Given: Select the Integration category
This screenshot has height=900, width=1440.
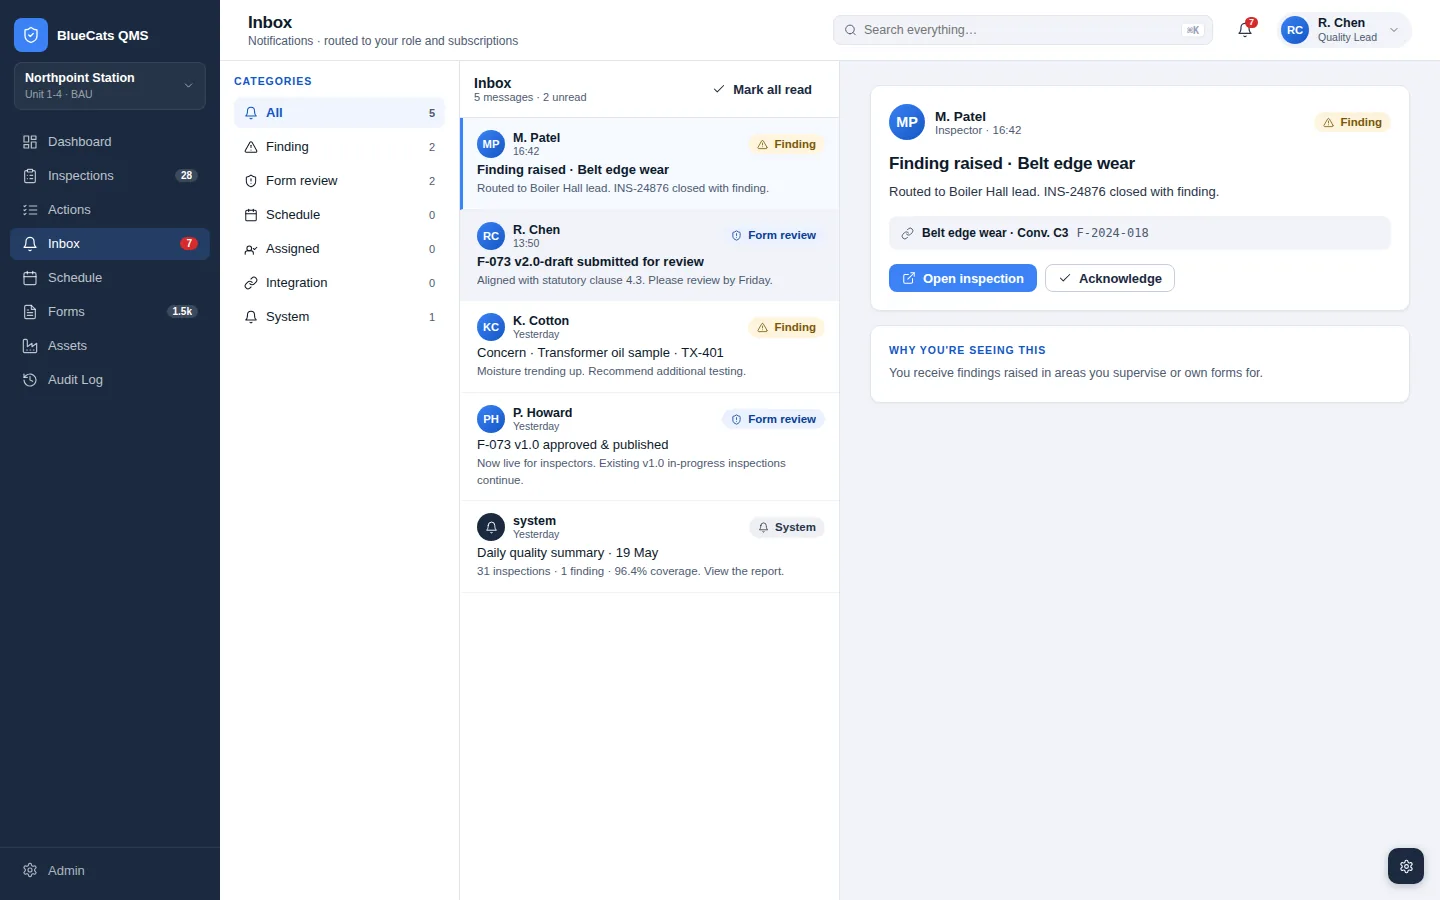Looking at the screenshot, I should click(x=339, y=283).
